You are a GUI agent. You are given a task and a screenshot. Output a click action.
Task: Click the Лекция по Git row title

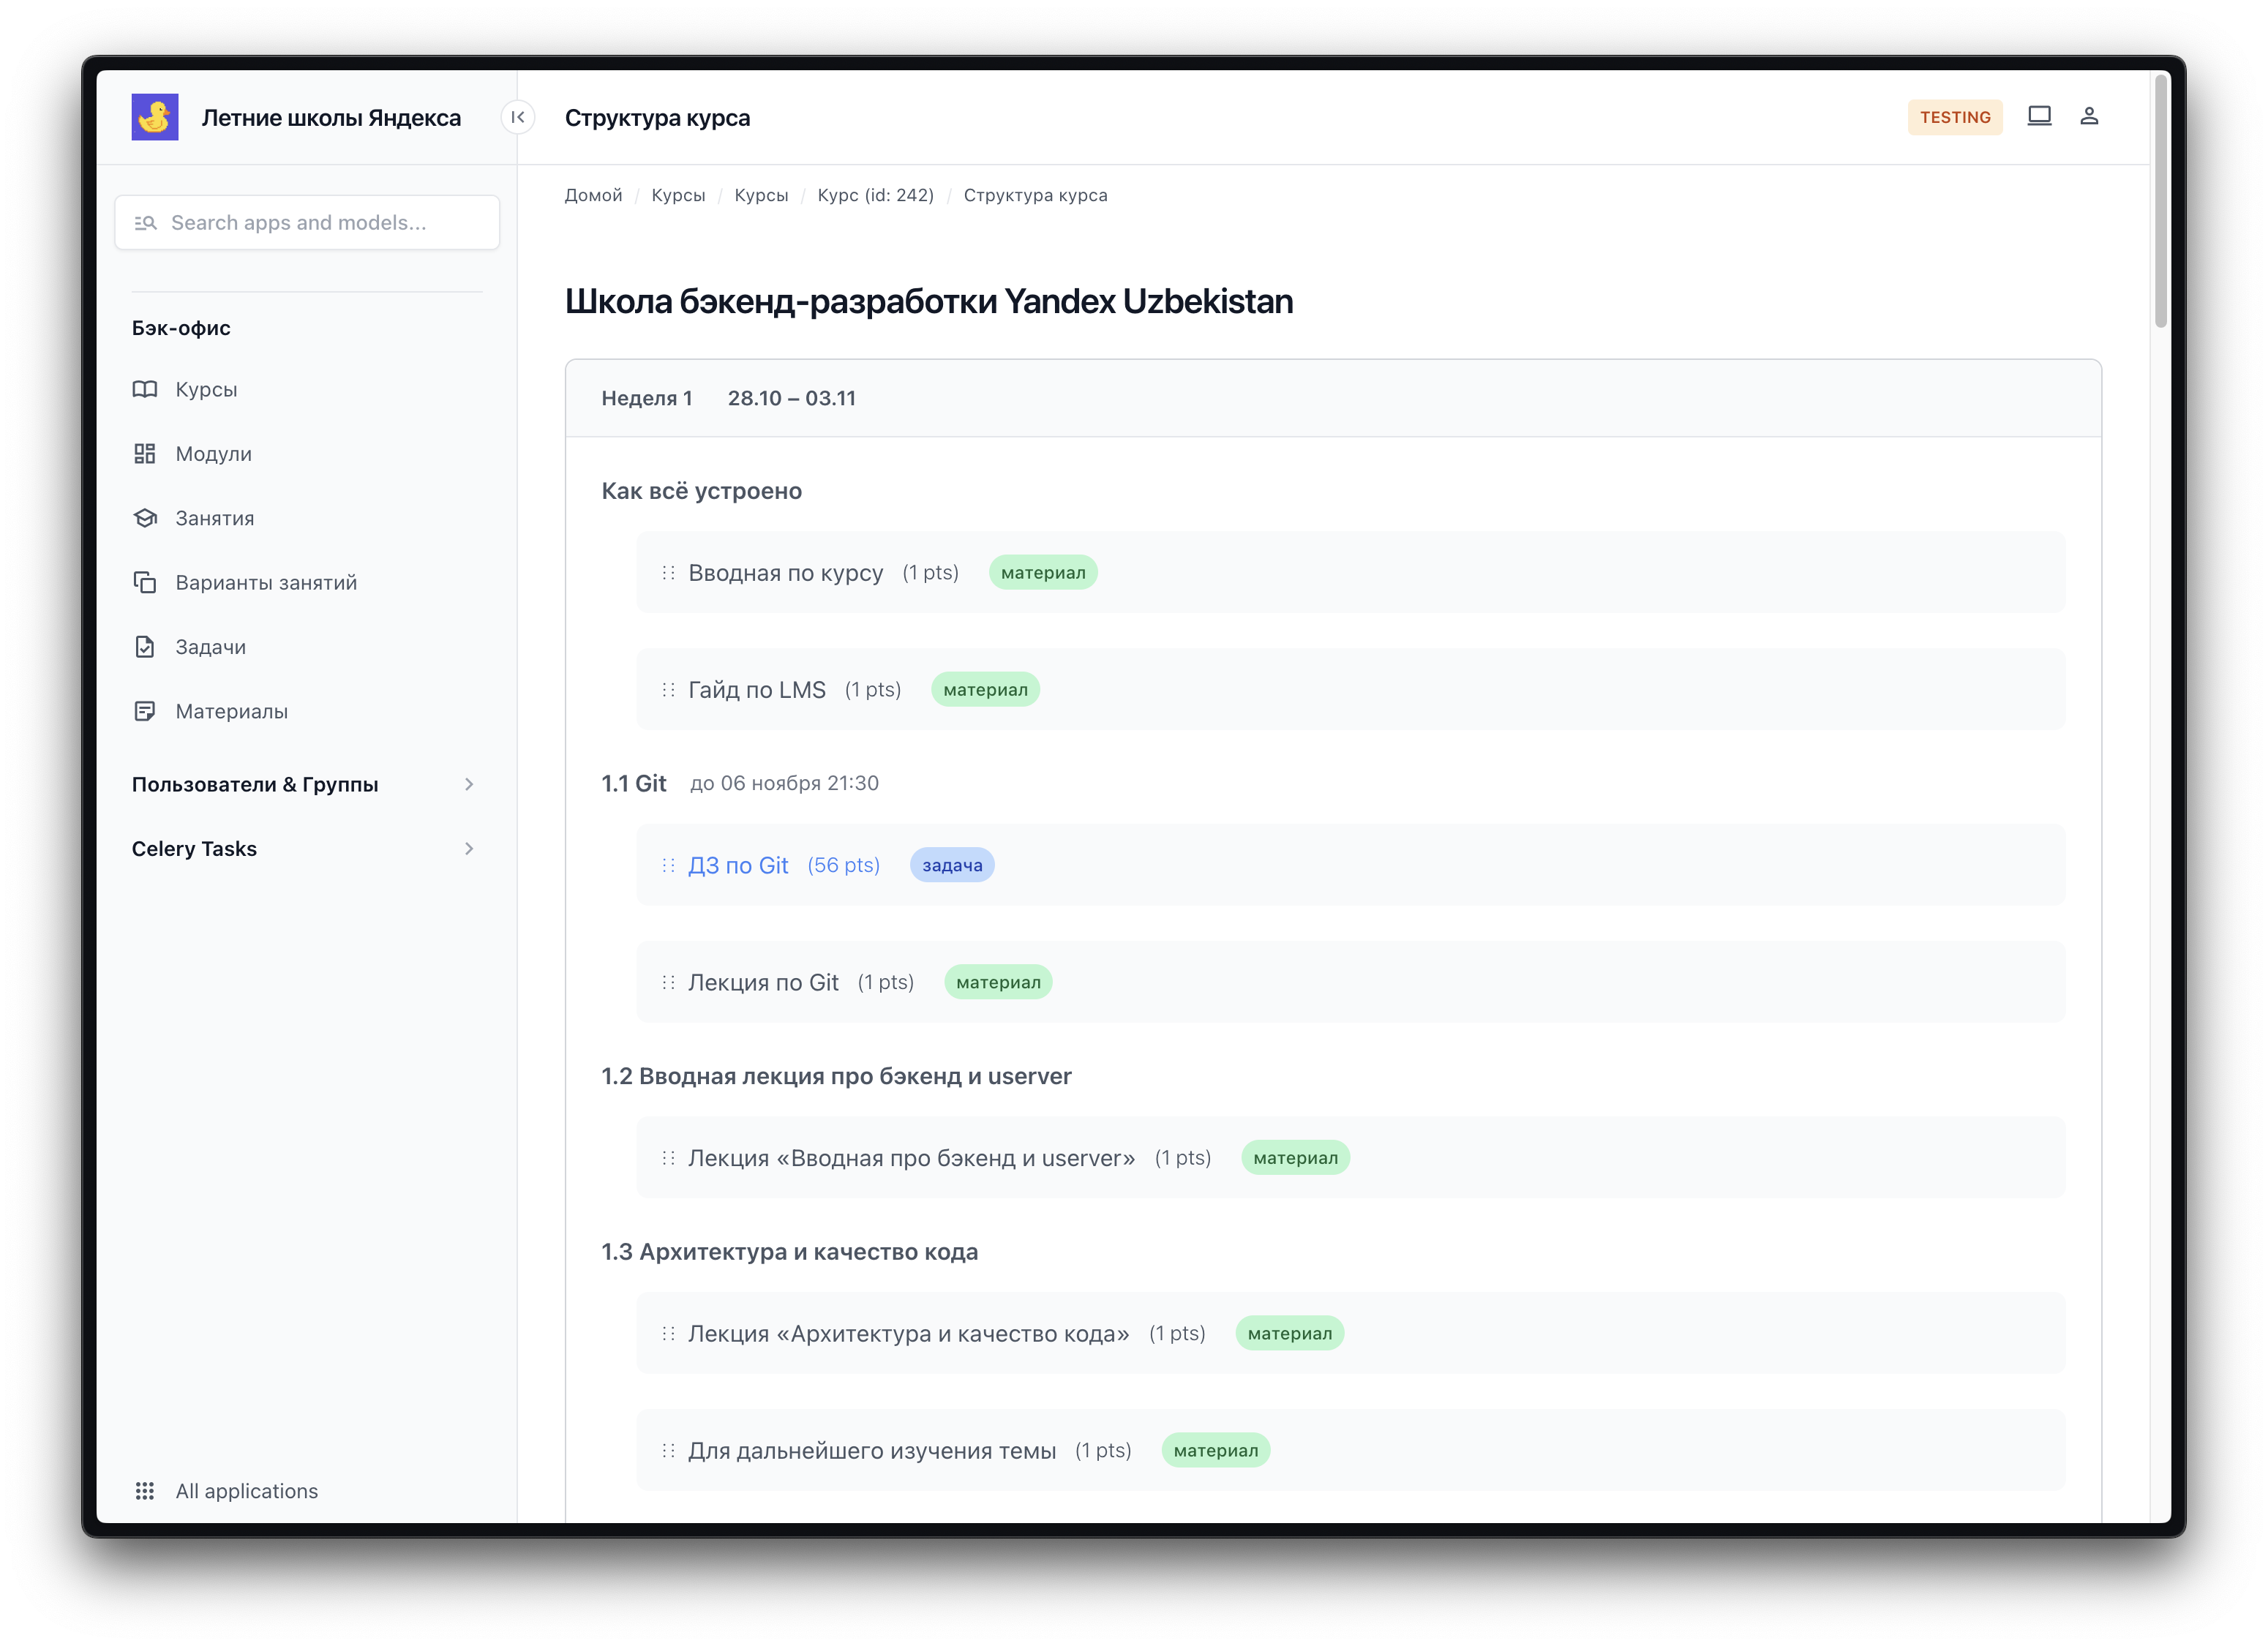(763, 982)
